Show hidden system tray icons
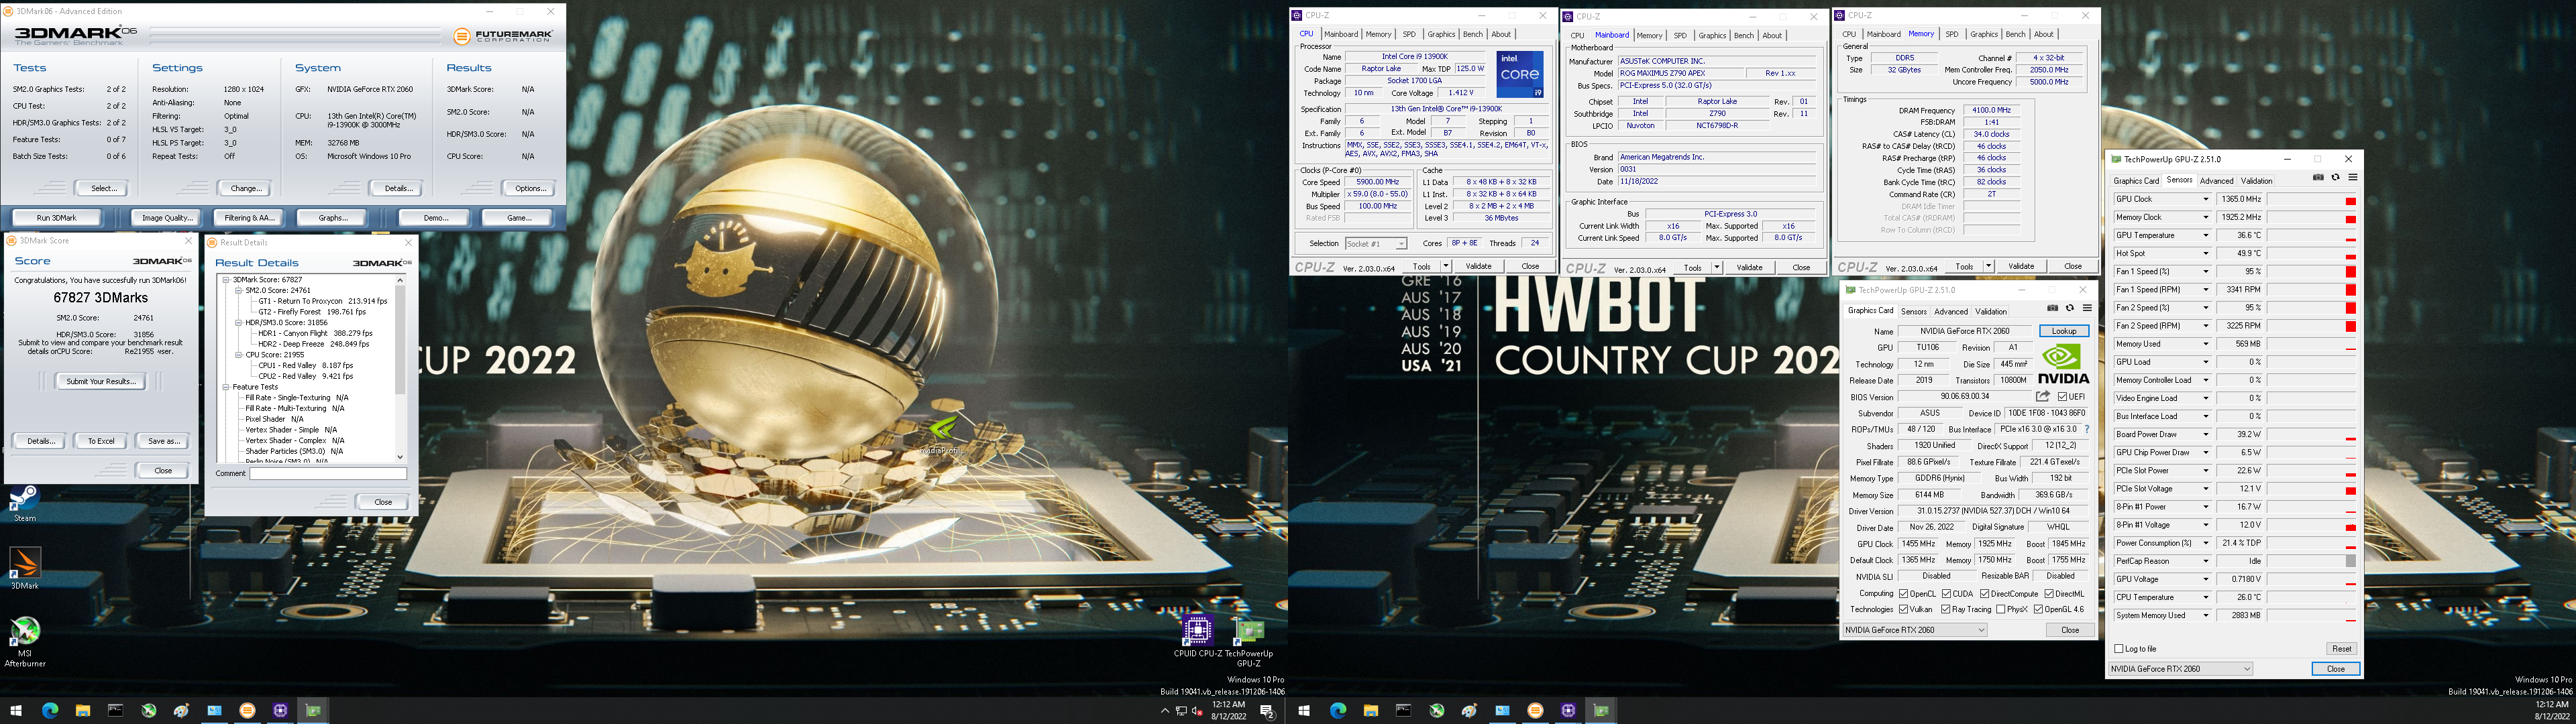 click(x=1164, y=711)
